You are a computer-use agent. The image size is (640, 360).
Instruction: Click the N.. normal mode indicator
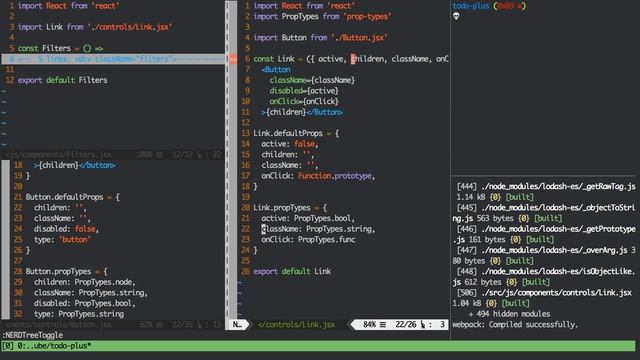237,324
